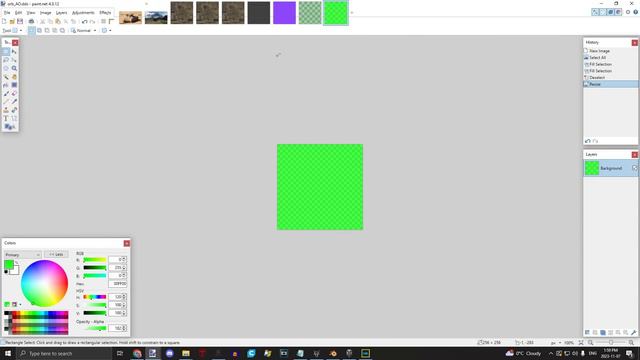Click the Duplicate Layer icon

pos(602,333)
